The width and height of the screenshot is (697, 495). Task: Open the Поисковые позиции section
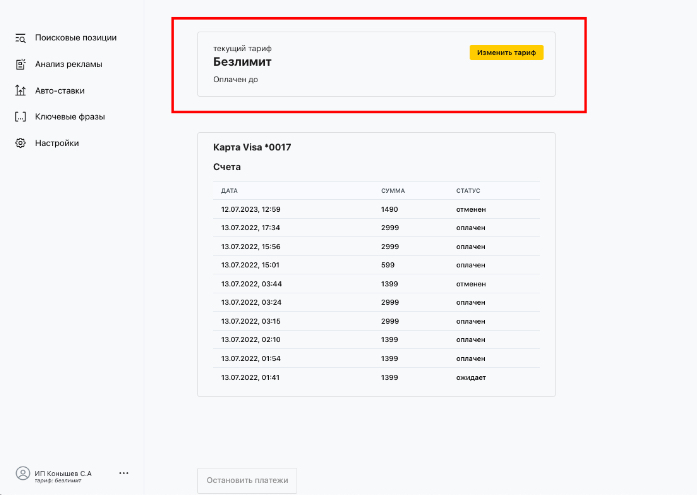pyautogui.click(x=76, y=38)
